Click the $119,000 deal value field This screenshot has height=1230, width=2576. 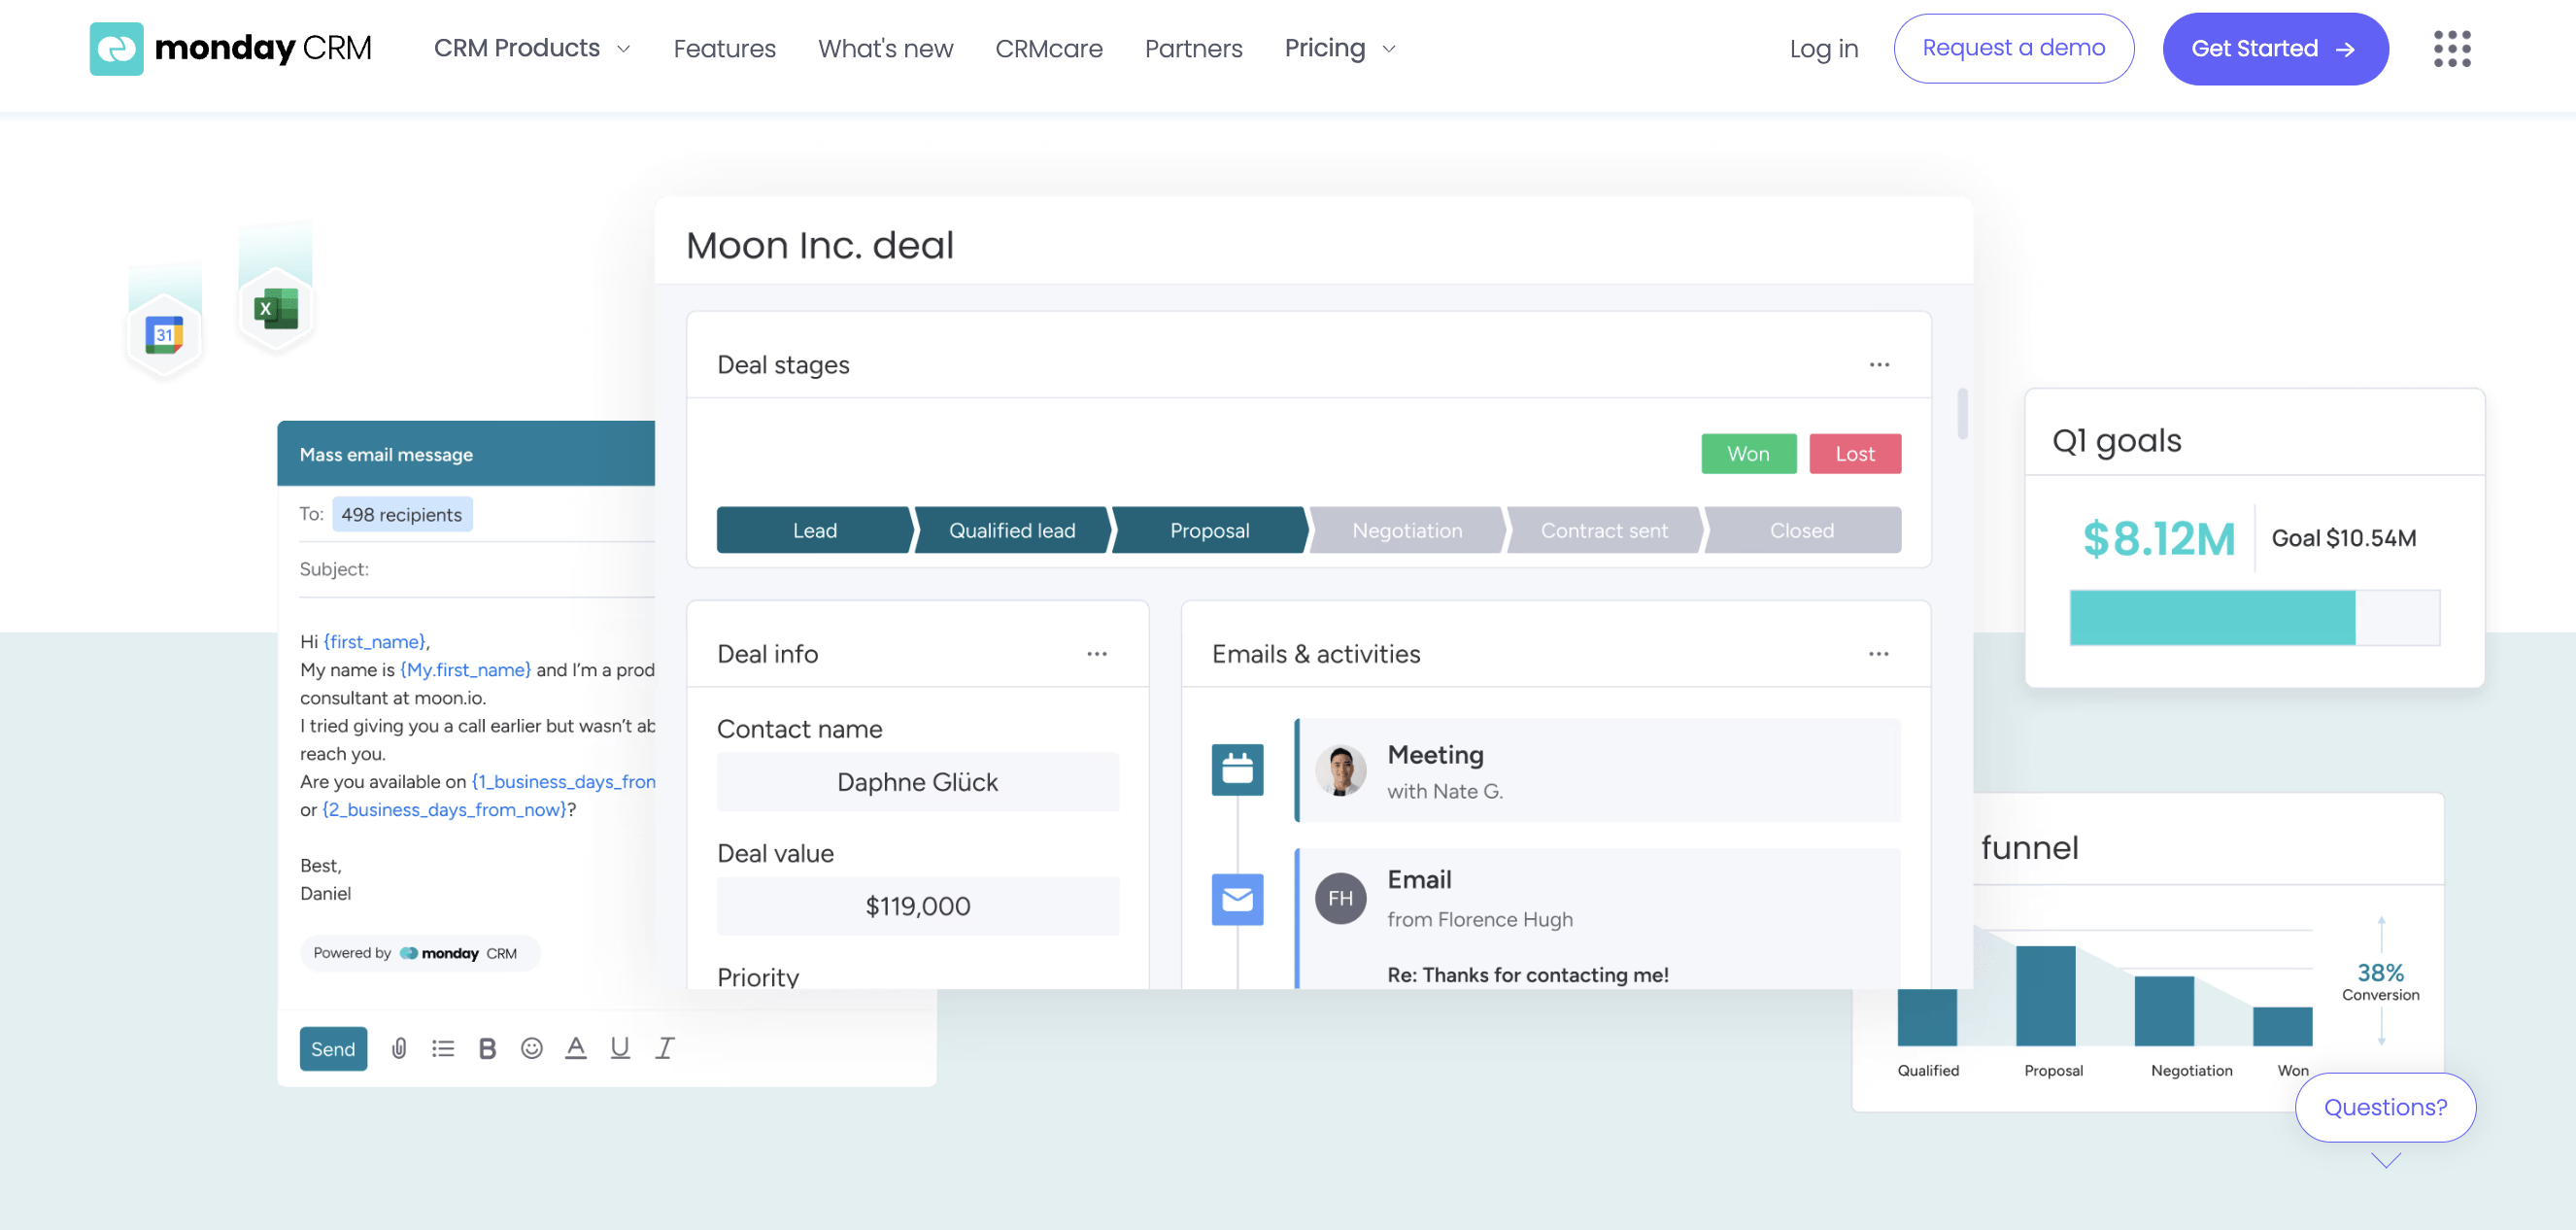click(x=917, y=906)
